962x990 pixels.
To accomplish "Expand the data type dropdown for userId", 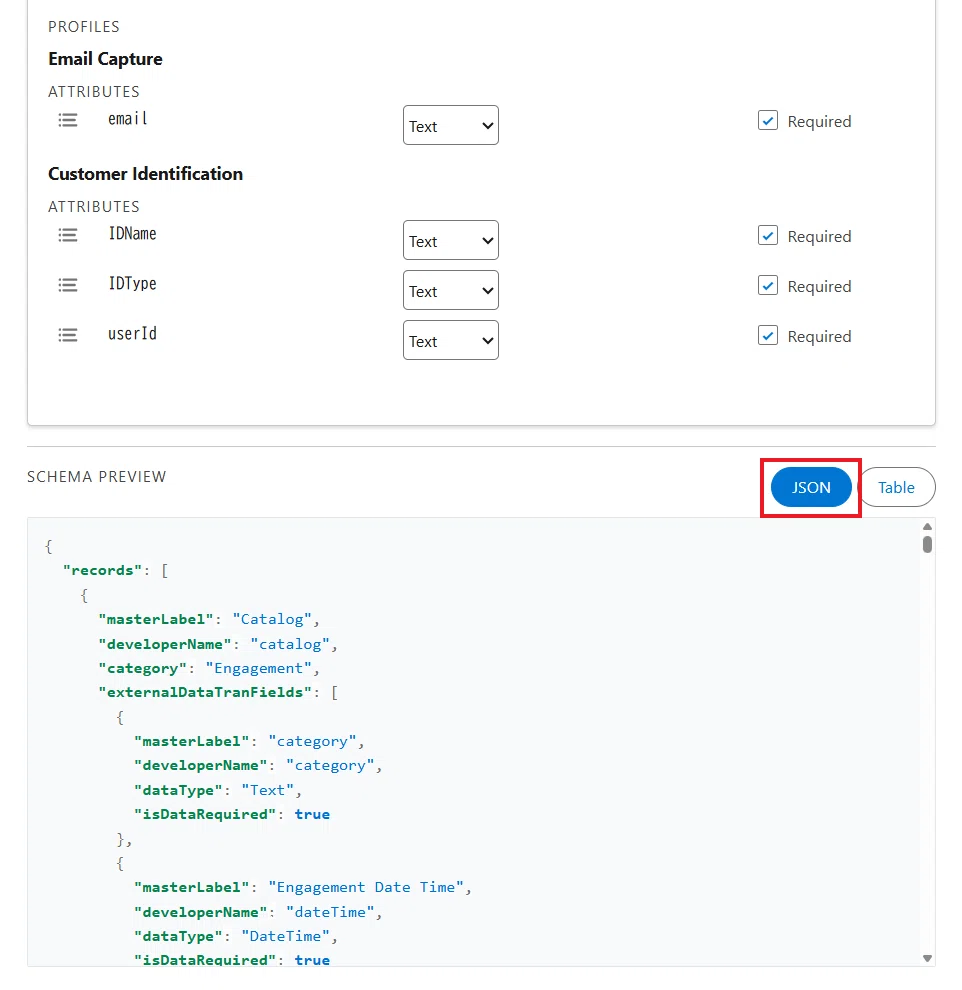I will pos(451,340).
